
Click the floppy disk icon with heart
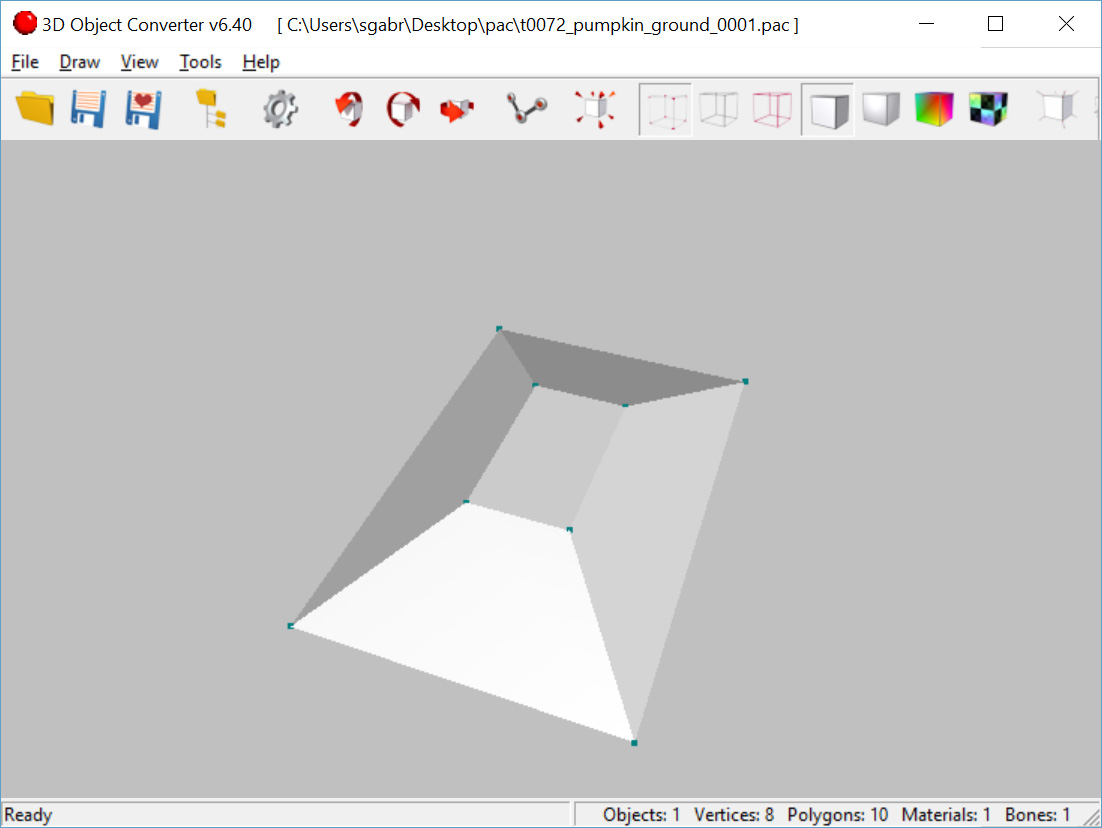[143, 108]
